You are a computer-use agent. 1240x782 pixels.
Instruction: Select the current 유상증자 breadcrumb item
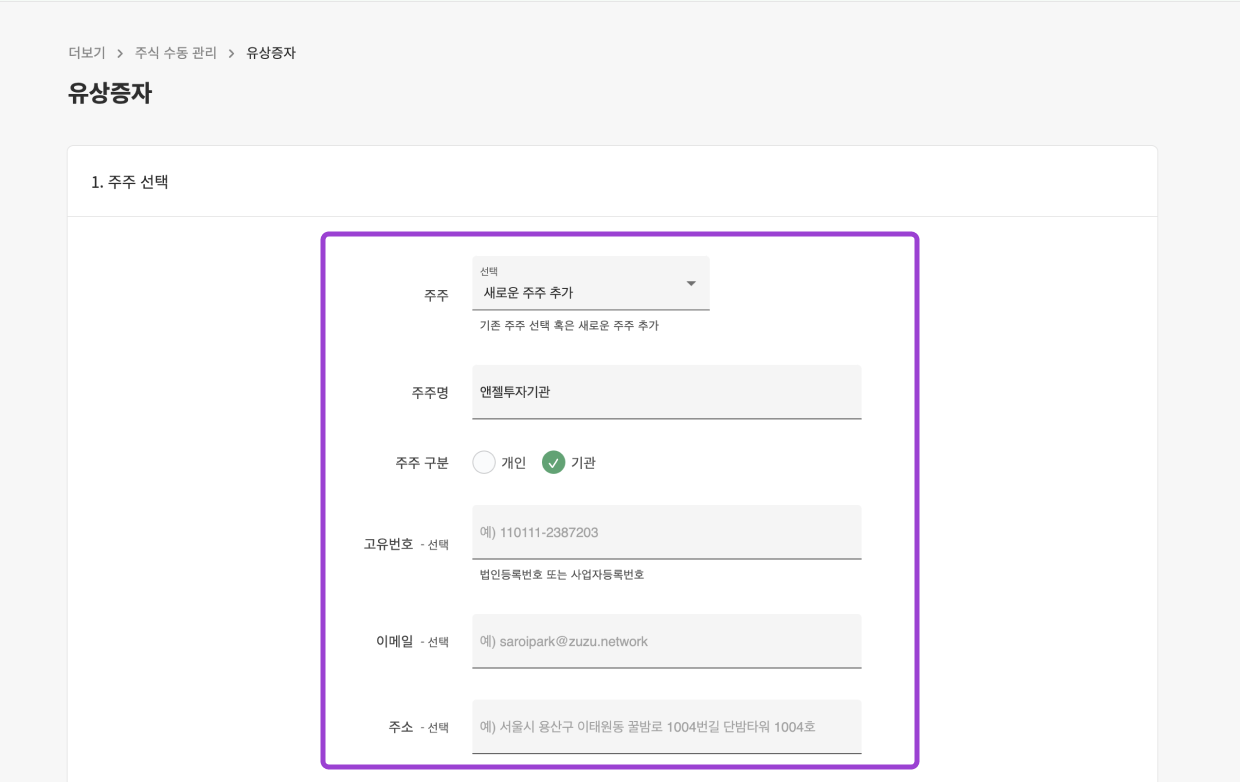coord(271,53)
